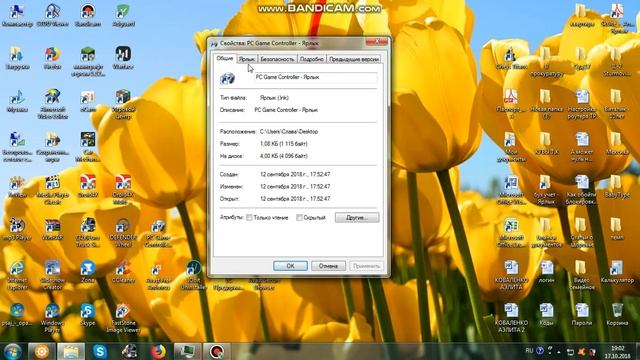This screenshot has height=360, width=640.
Task: Open the Minecraft desktop shortcut
Action: (x=87, y=62)
